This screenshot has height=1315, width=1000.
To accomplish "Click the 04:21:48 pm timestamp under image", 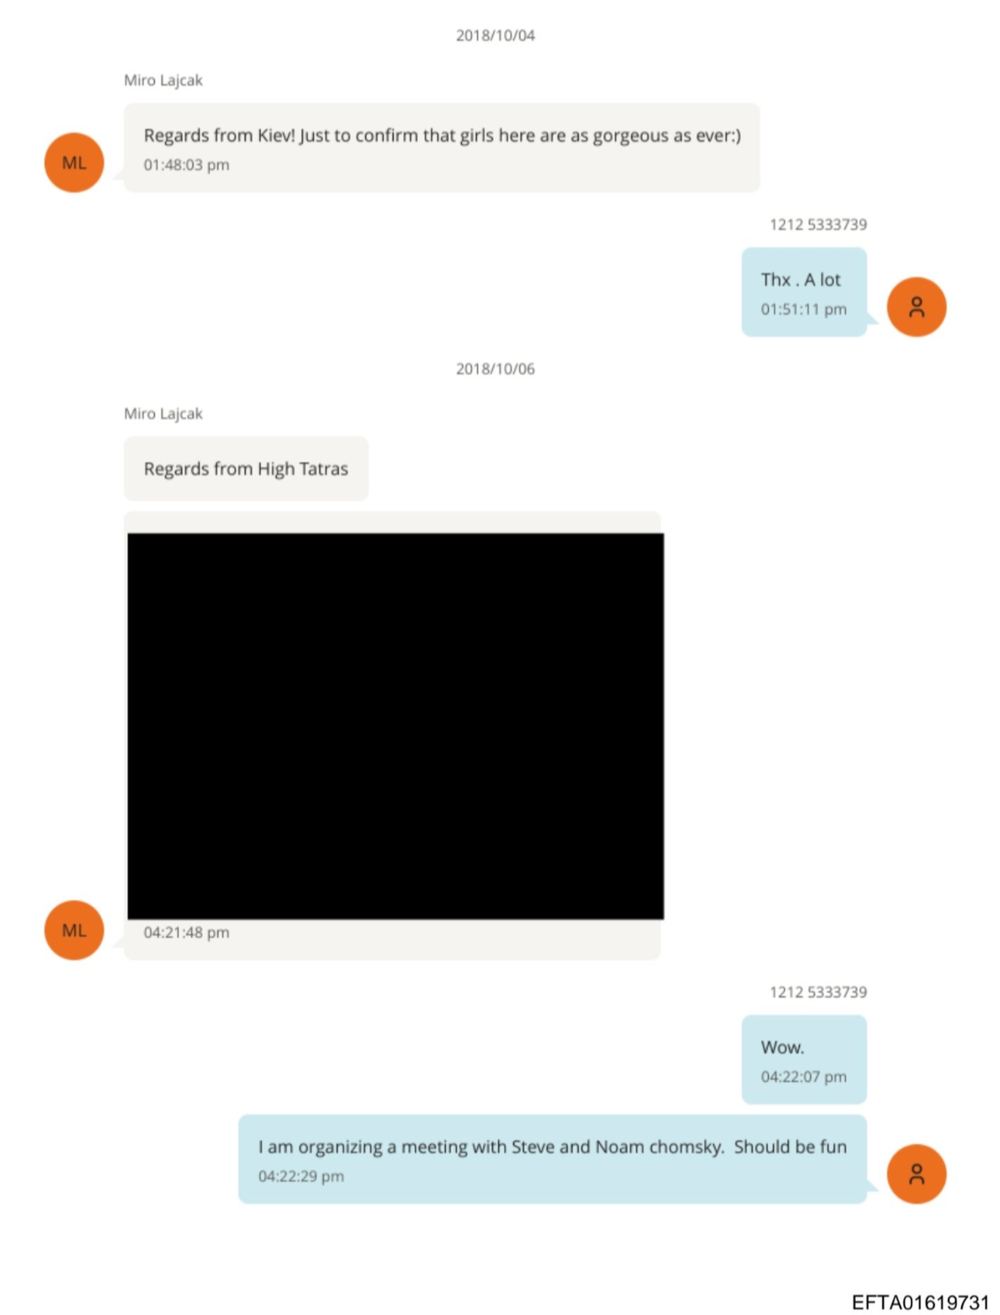I will [x=186, y=932].
